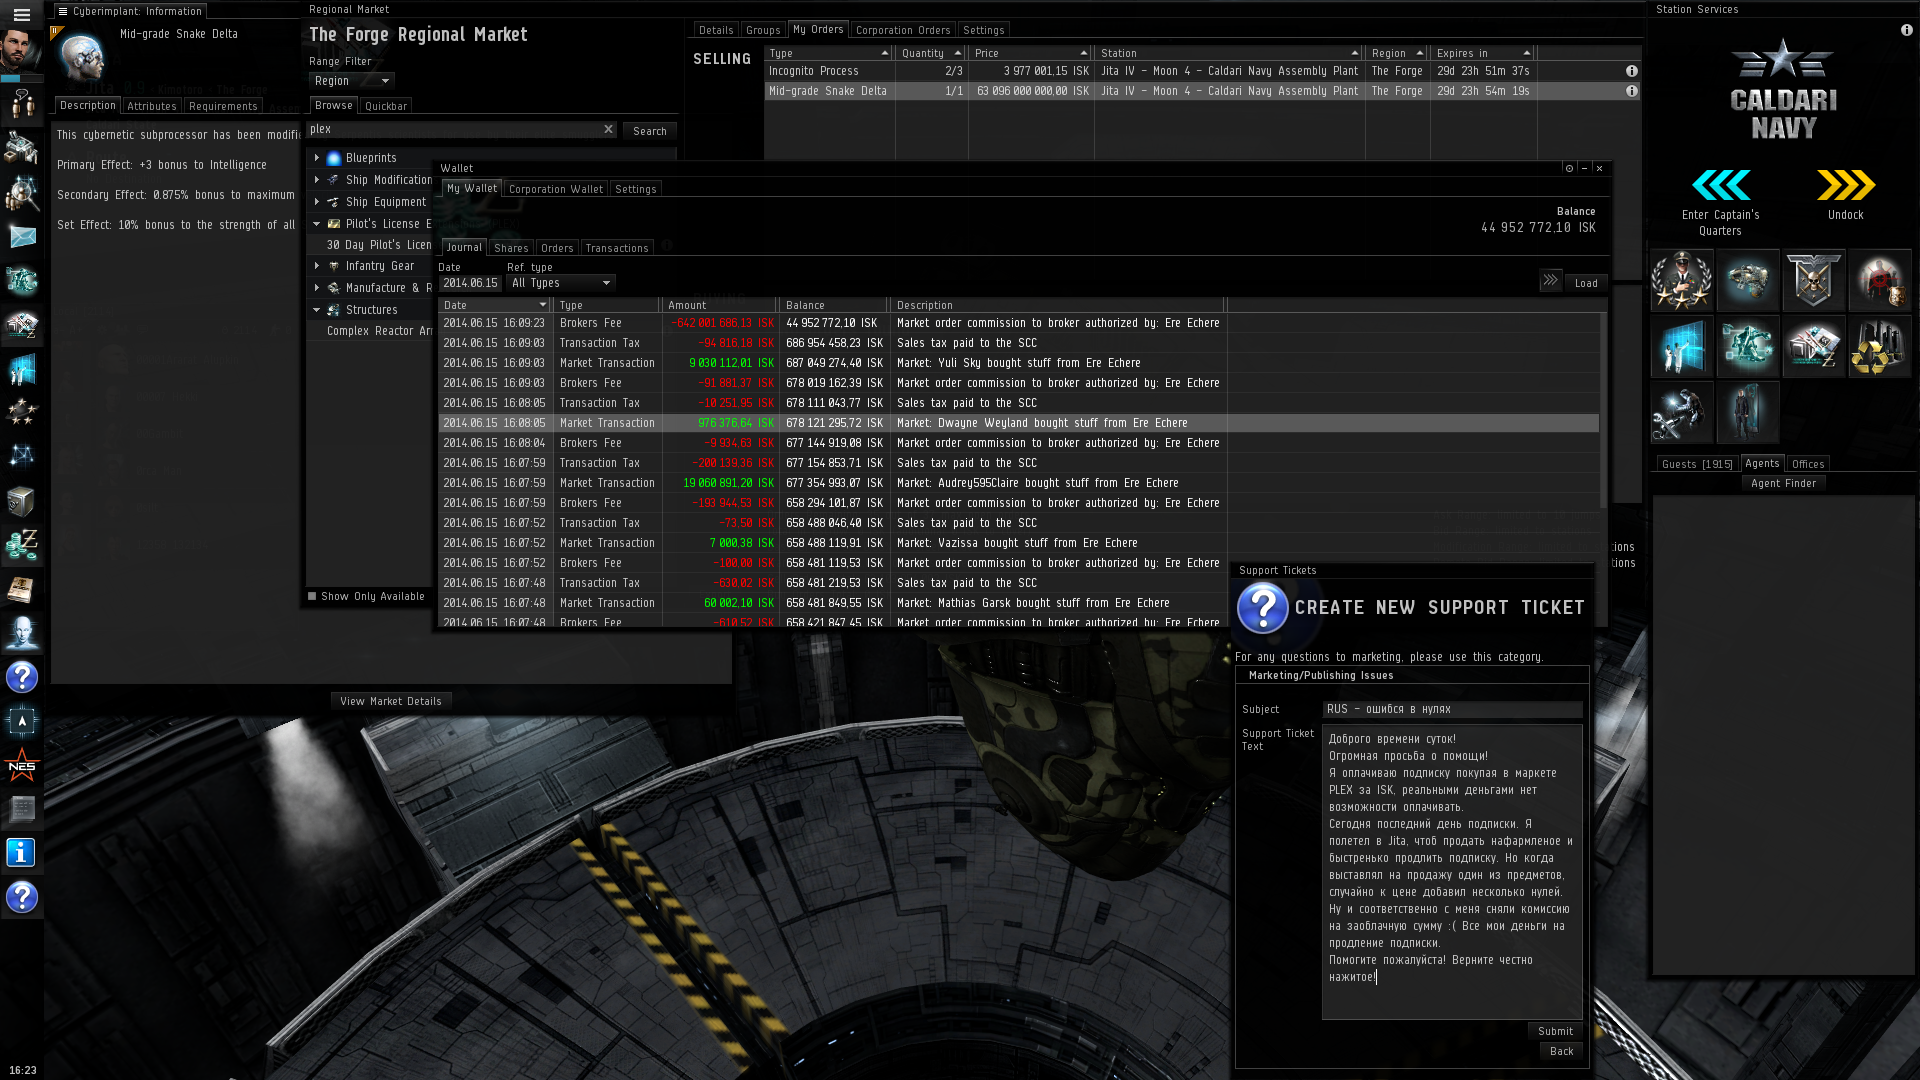Open the Assets safe icon in the sidebar
Viewport: 1920px width, 1080px height.
21,501
